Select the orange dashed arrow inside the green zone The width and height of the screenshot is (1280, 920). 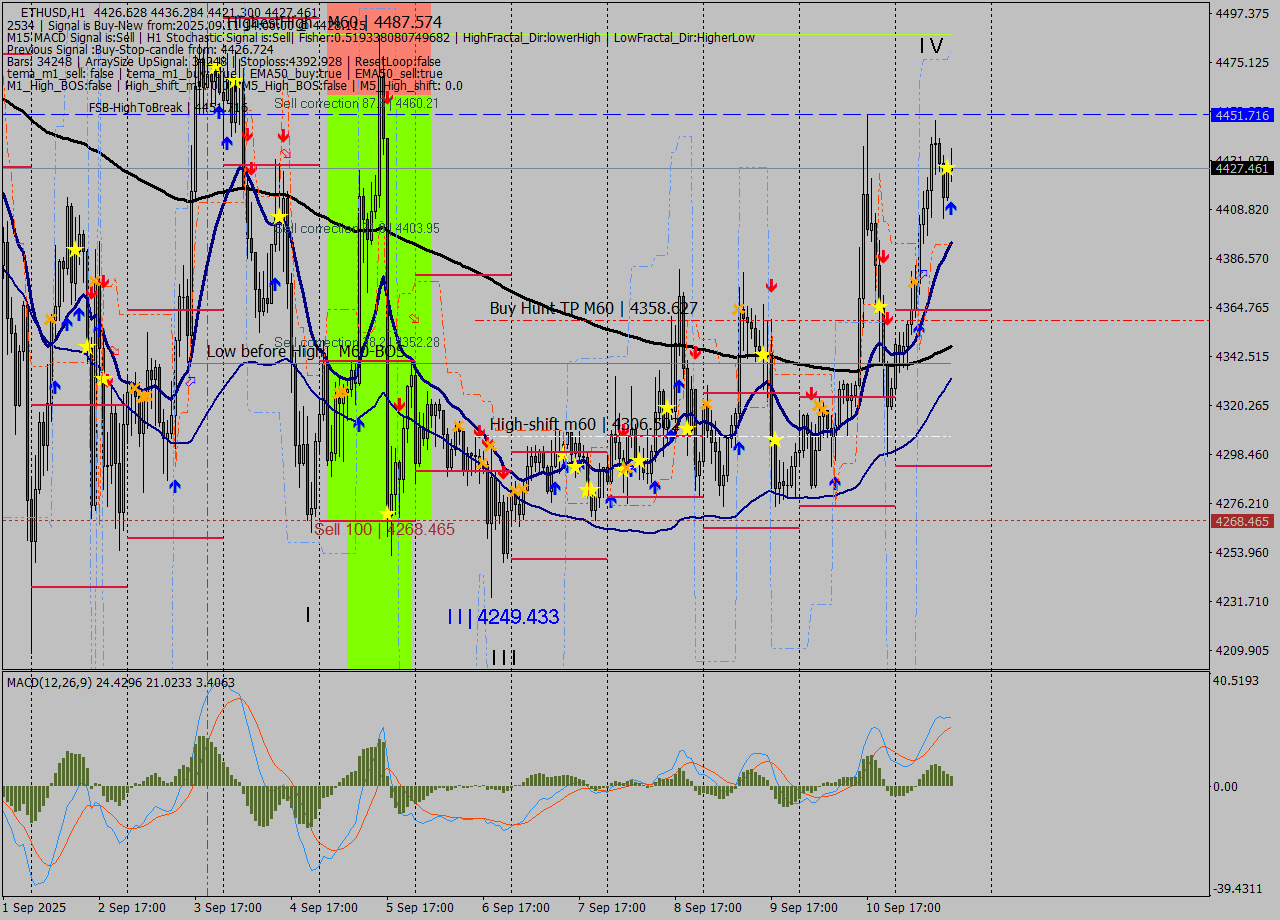412,318
